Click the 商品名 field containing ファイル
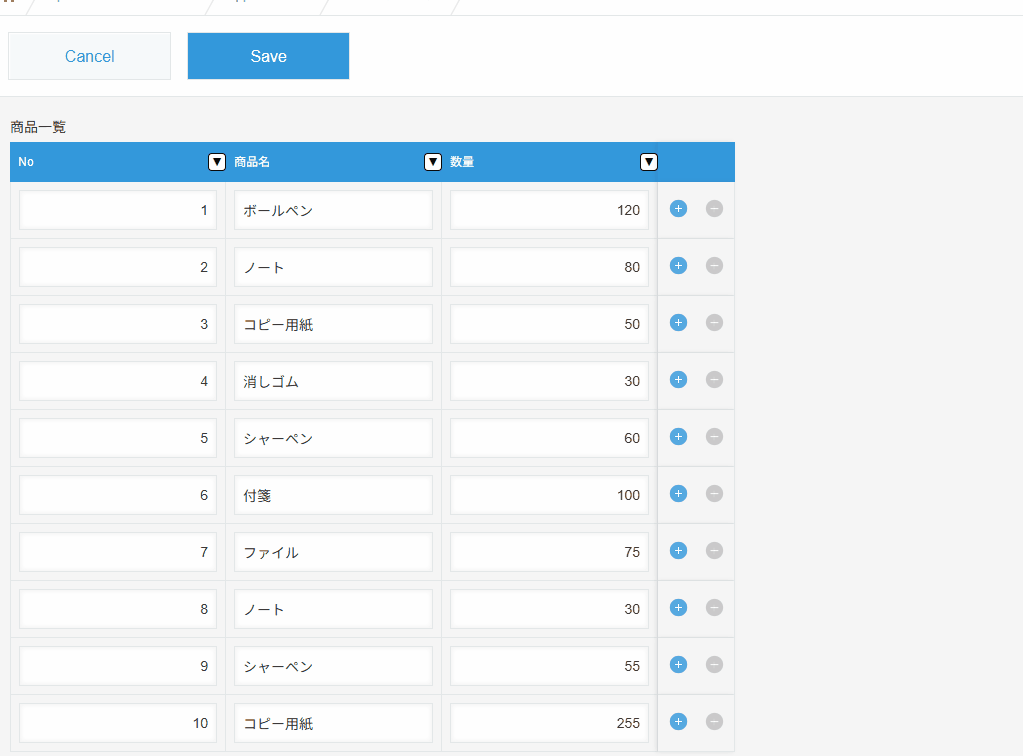 pos(333,552)
